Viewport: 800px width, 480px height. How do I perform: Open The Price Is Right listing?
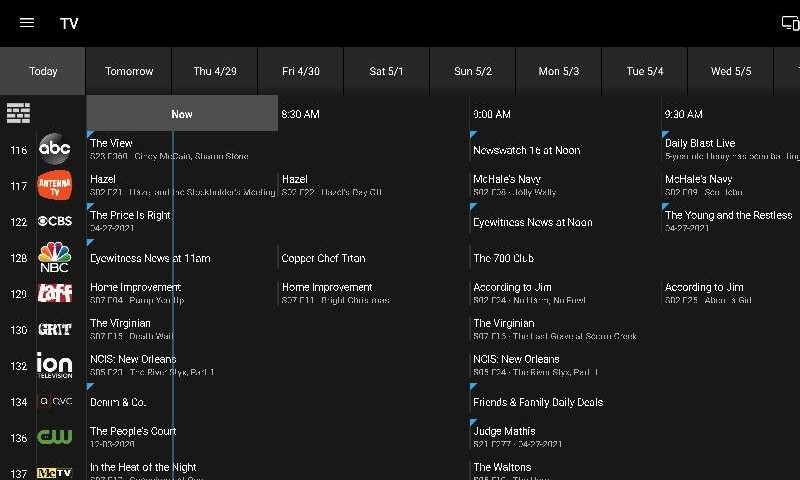[x=180, y=221]
